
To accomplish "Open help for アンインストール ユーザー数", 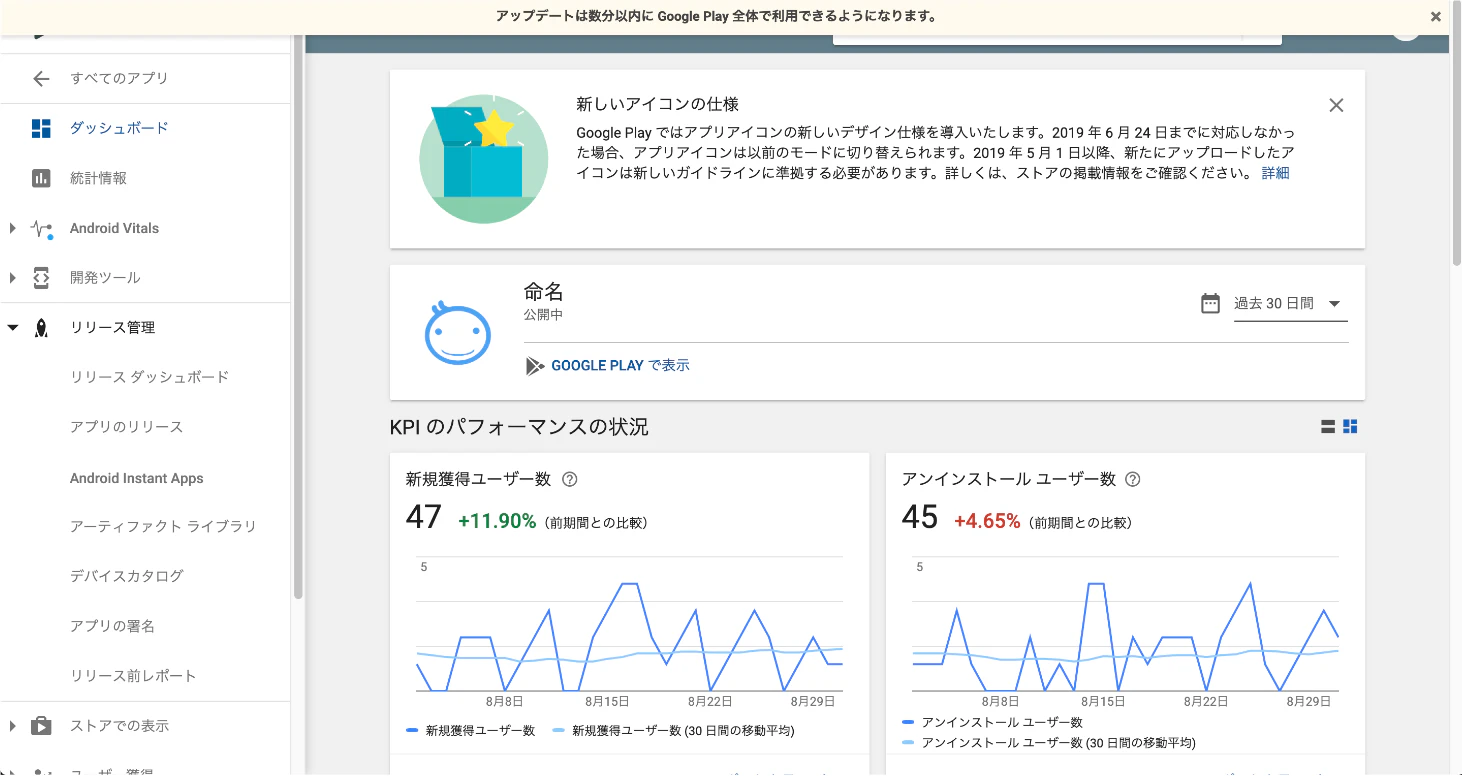I will pos(1133,479).
